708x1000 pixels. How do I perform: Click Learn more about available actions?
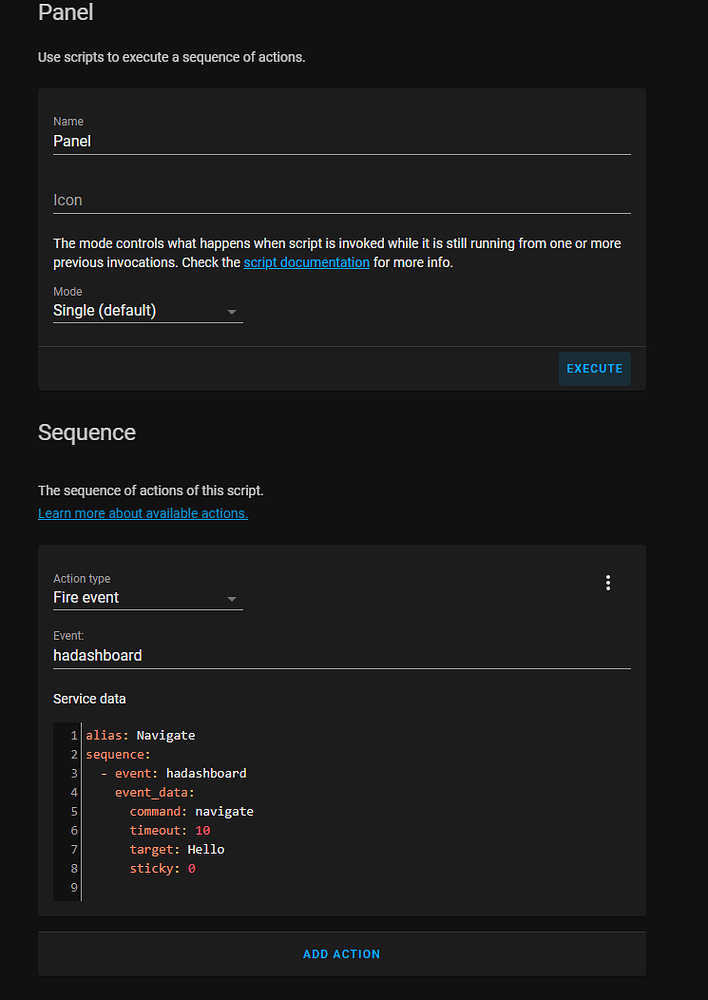[x=143, y=513]
